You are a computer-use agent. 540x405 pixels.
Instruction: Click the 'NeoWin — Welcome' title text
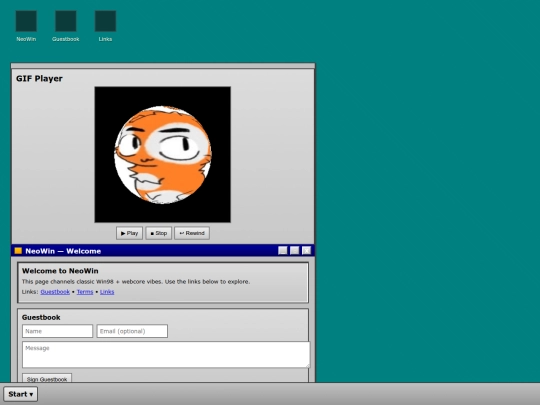(63, 251)
